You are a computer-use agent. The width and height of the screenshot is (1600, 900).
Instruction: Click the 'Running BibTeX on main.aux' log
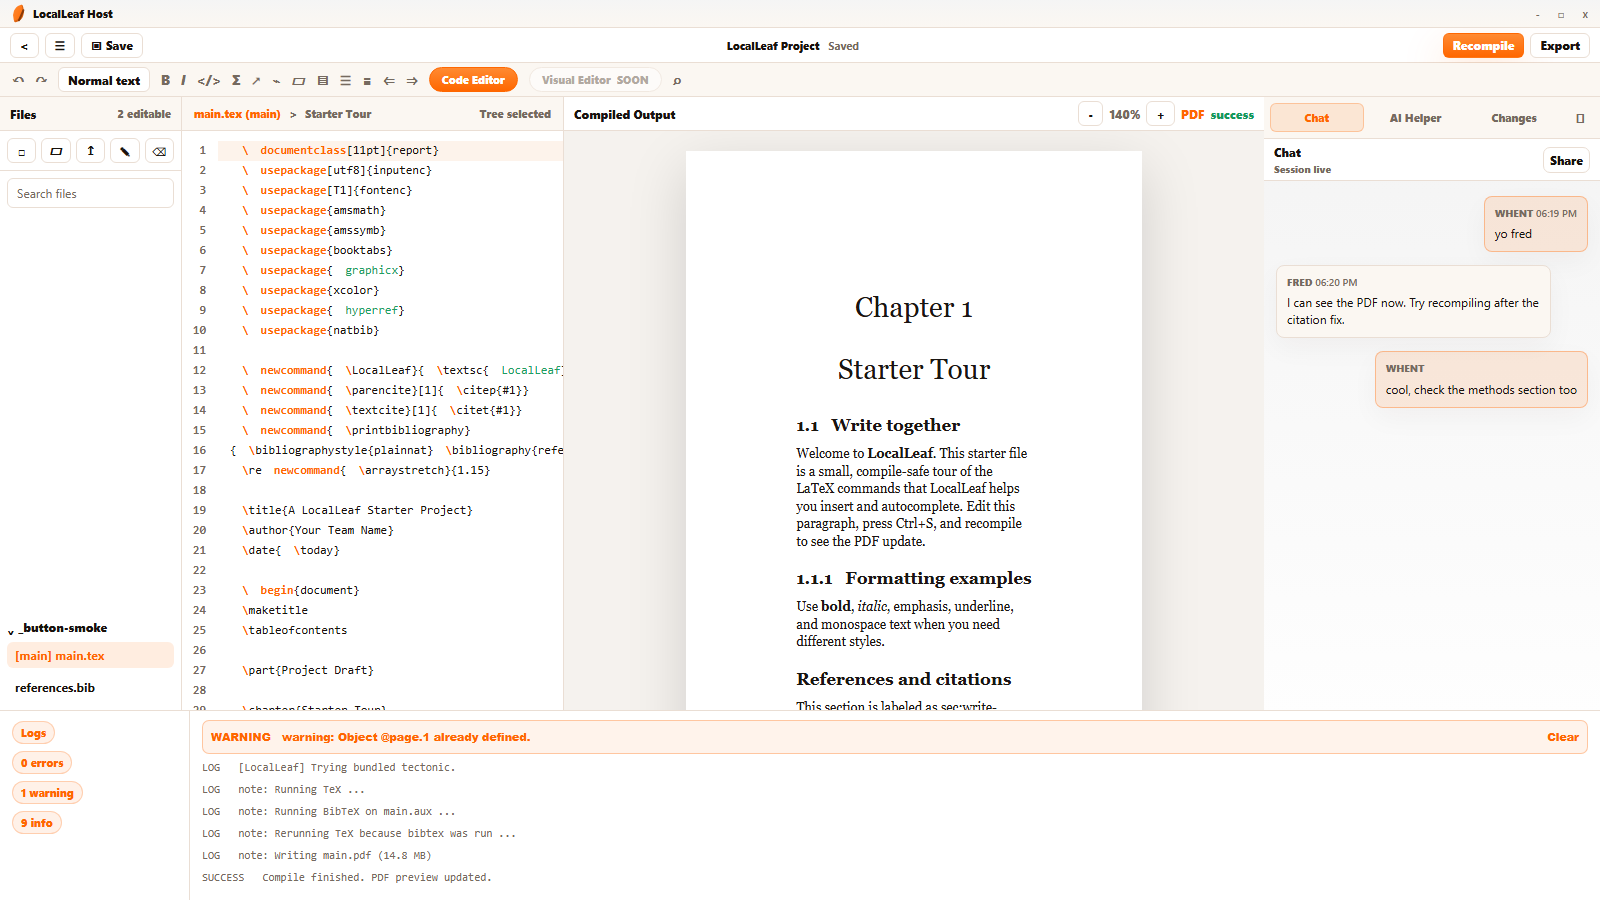328,812
